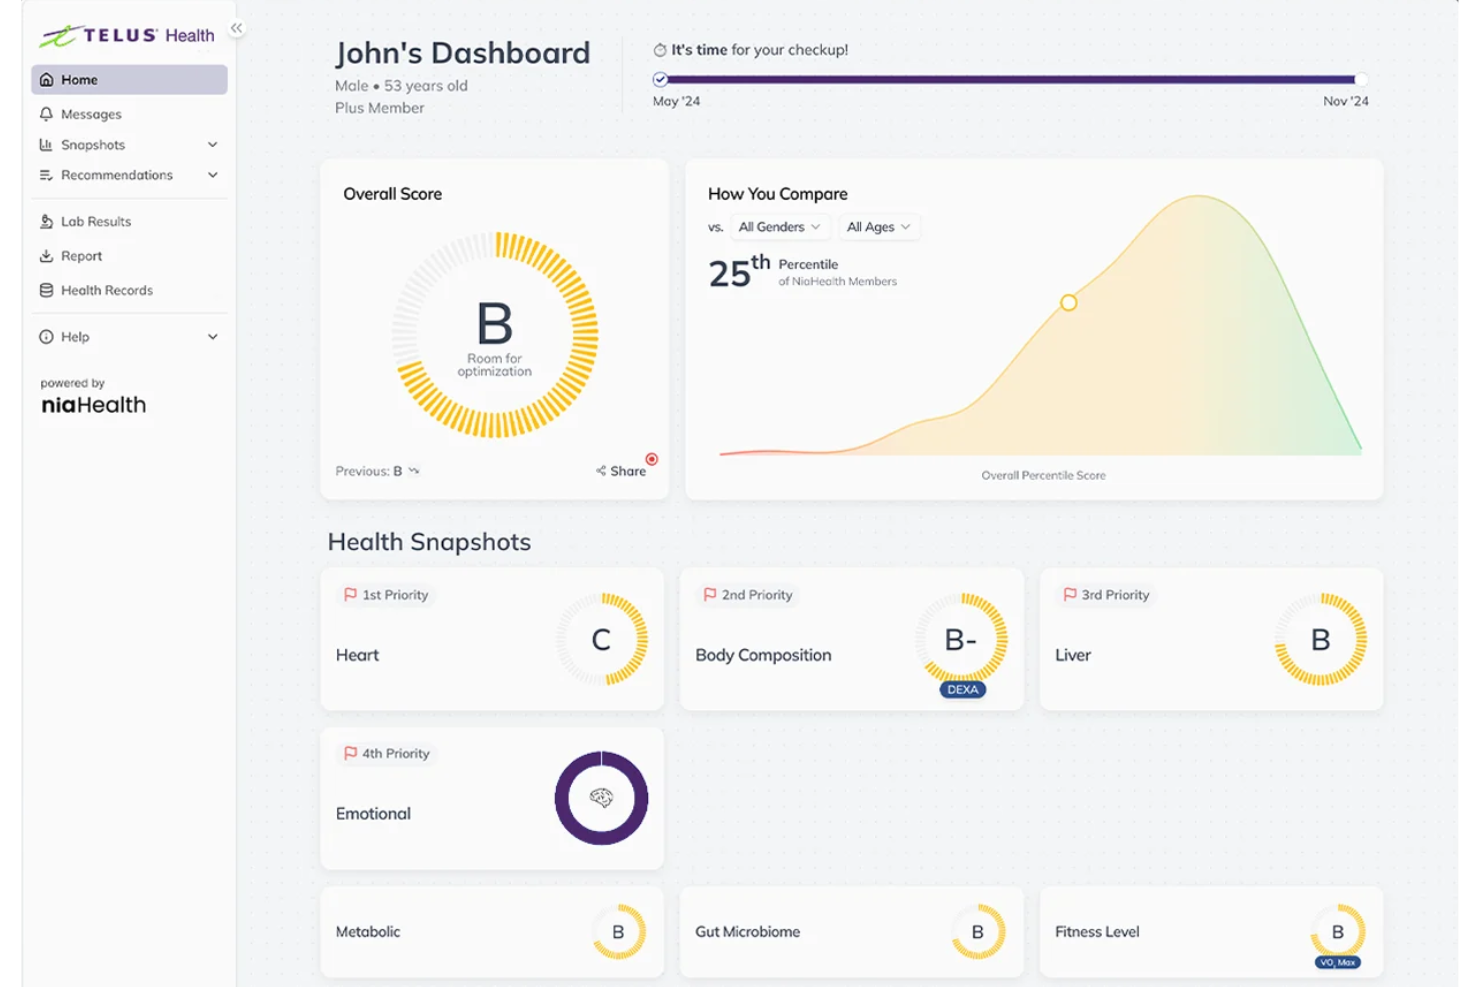Viewport: 1480px width, 987px height.
Task: Click the Recommendations list icon
Action: [46, 175]
